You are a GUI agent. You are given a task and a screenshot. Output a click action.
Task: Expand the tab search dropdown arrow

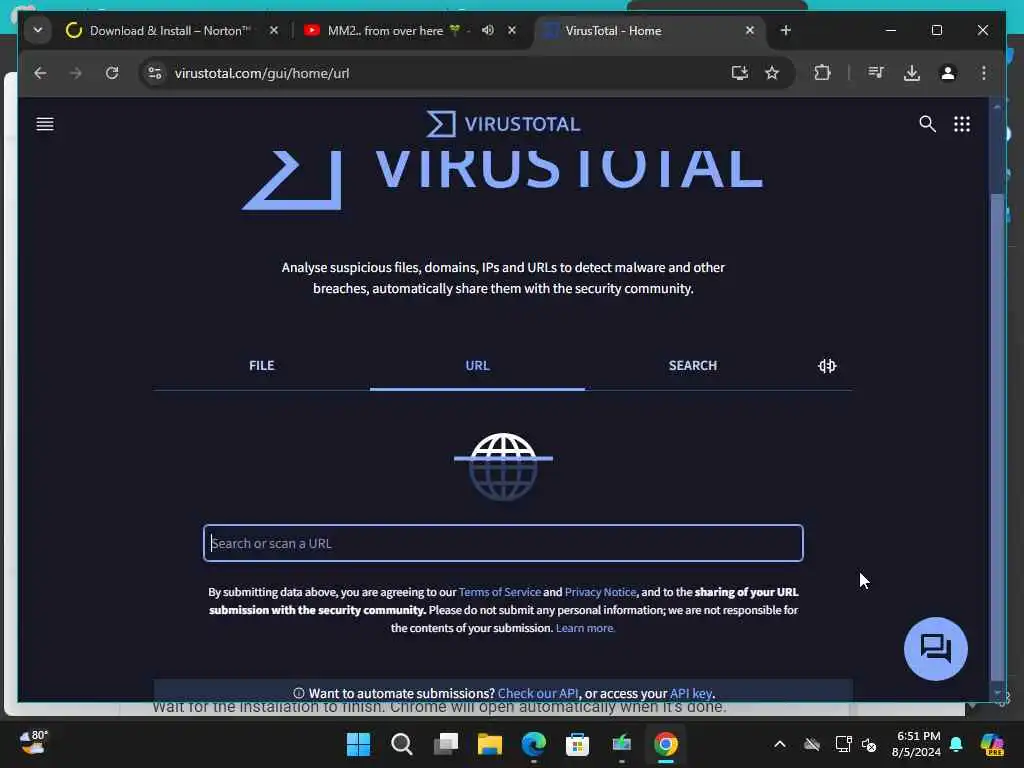38,30
